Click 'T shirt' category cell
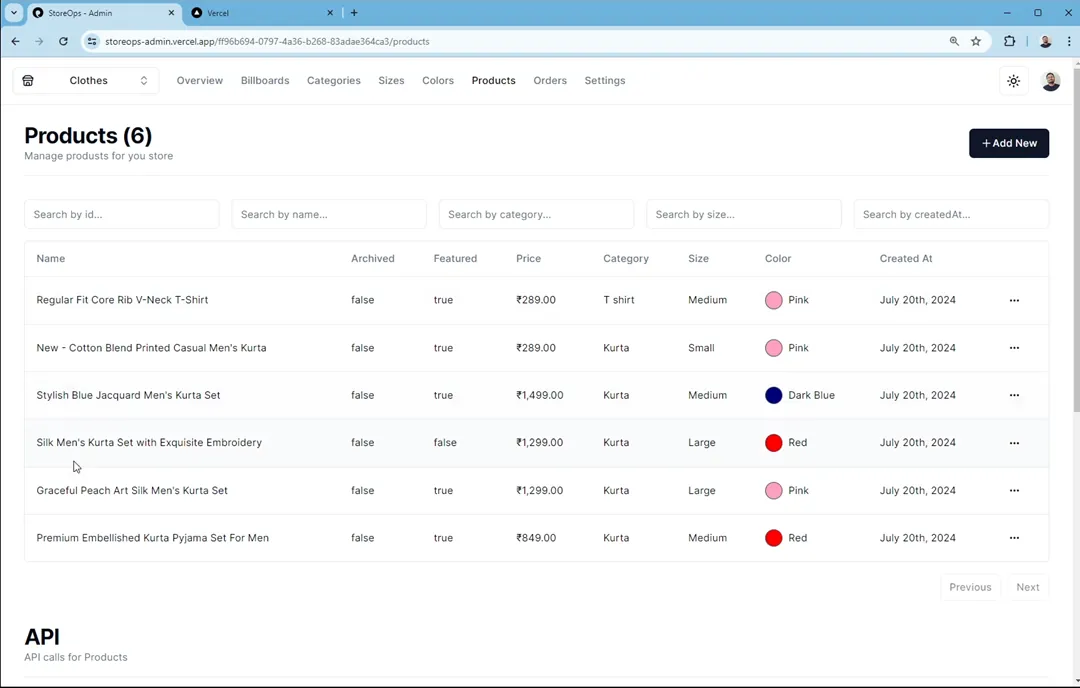This screenshot has width=1080, height=688. [x=619, y=300]
